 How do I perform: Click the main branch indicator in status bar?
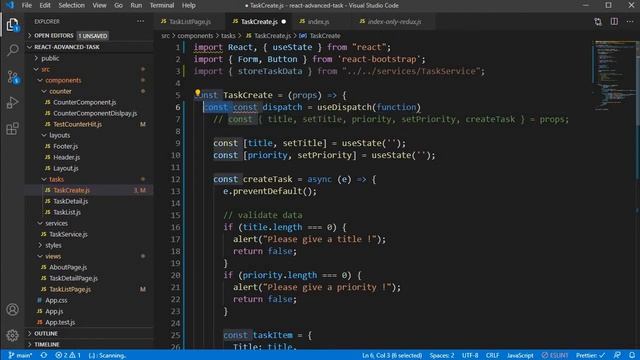tap(20, 355)
